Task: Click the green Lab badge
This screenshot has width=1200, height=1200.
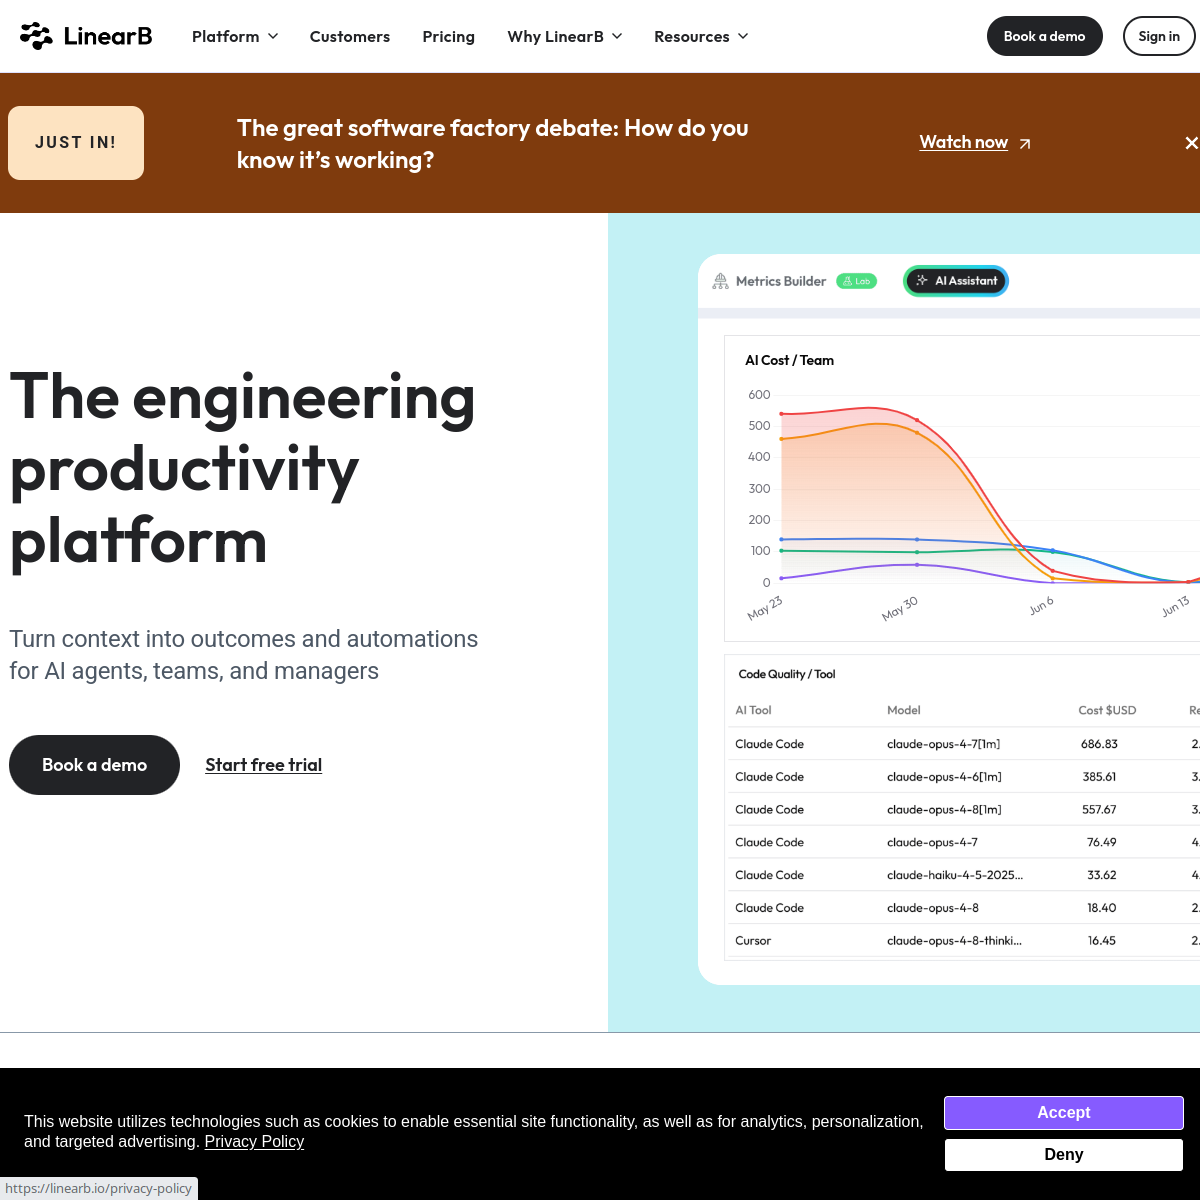Action: [856, 281]
